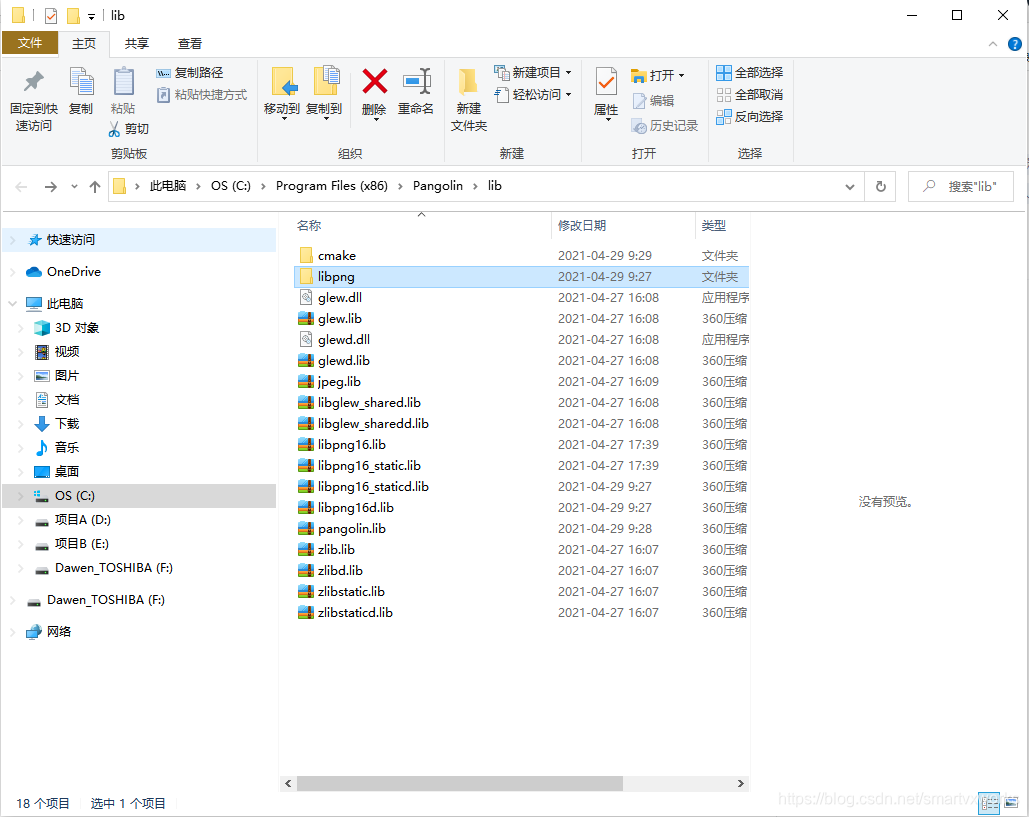Click the Paste clipboard icon

(x=123, y=82)
